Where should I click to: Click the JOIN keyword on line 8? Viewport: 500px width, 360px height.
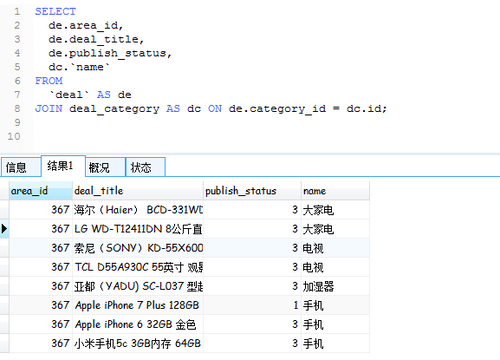(x=49, y=108)
